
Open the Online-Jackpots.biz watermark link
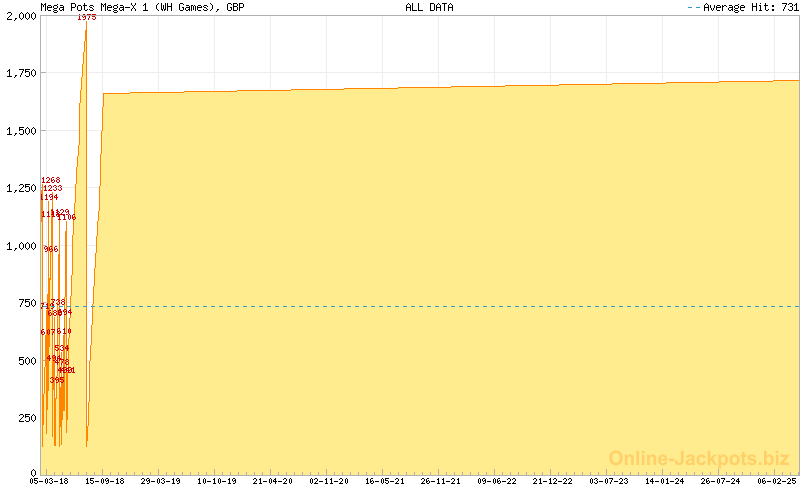click(x=699, y=458)
